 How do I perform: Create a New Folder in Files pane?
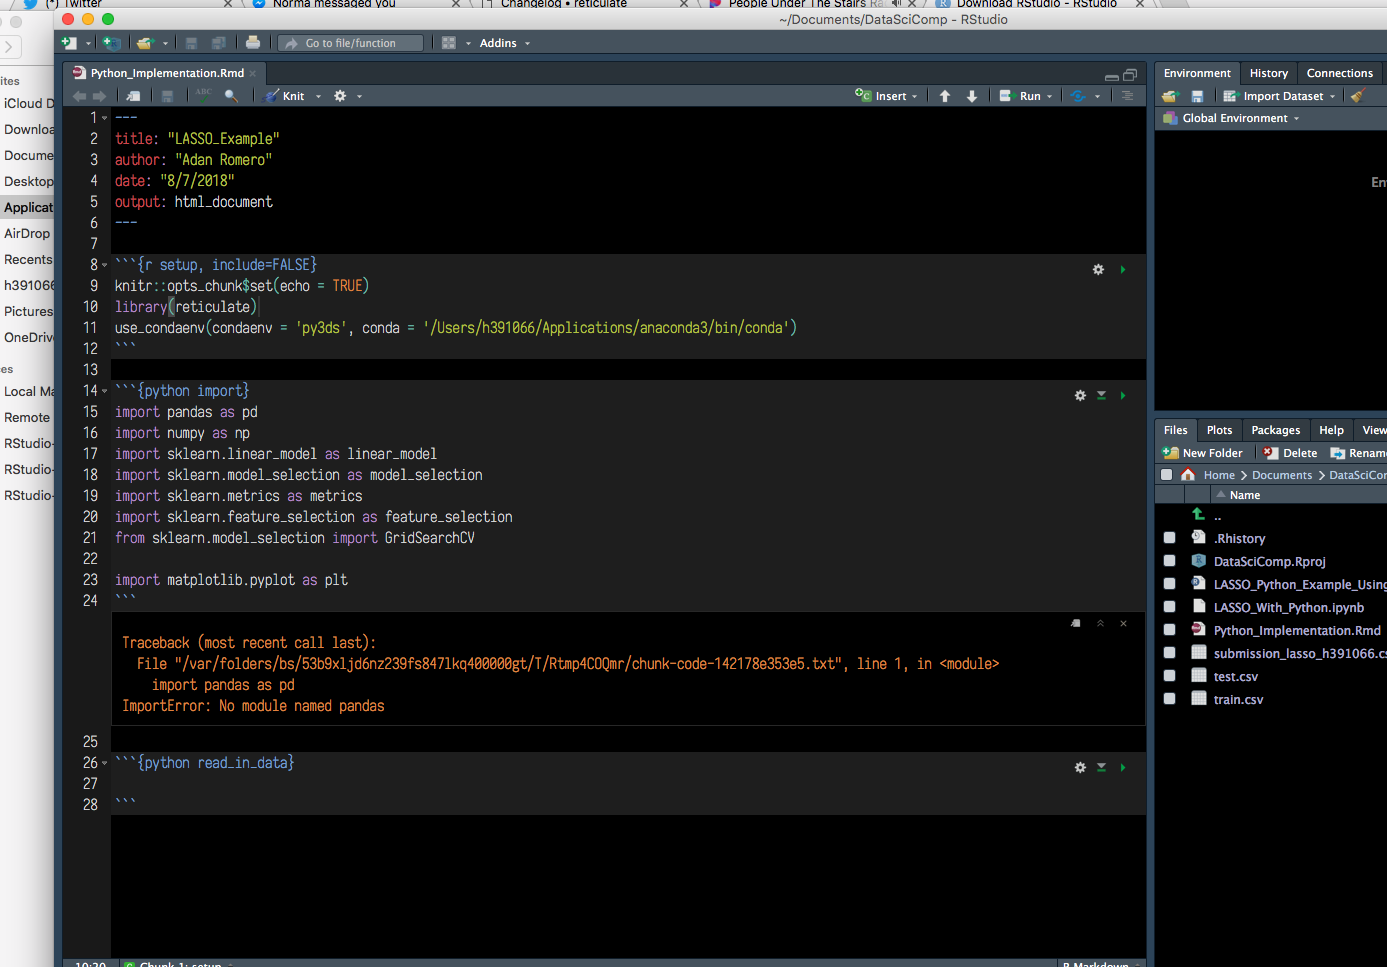click(1203, 452)
